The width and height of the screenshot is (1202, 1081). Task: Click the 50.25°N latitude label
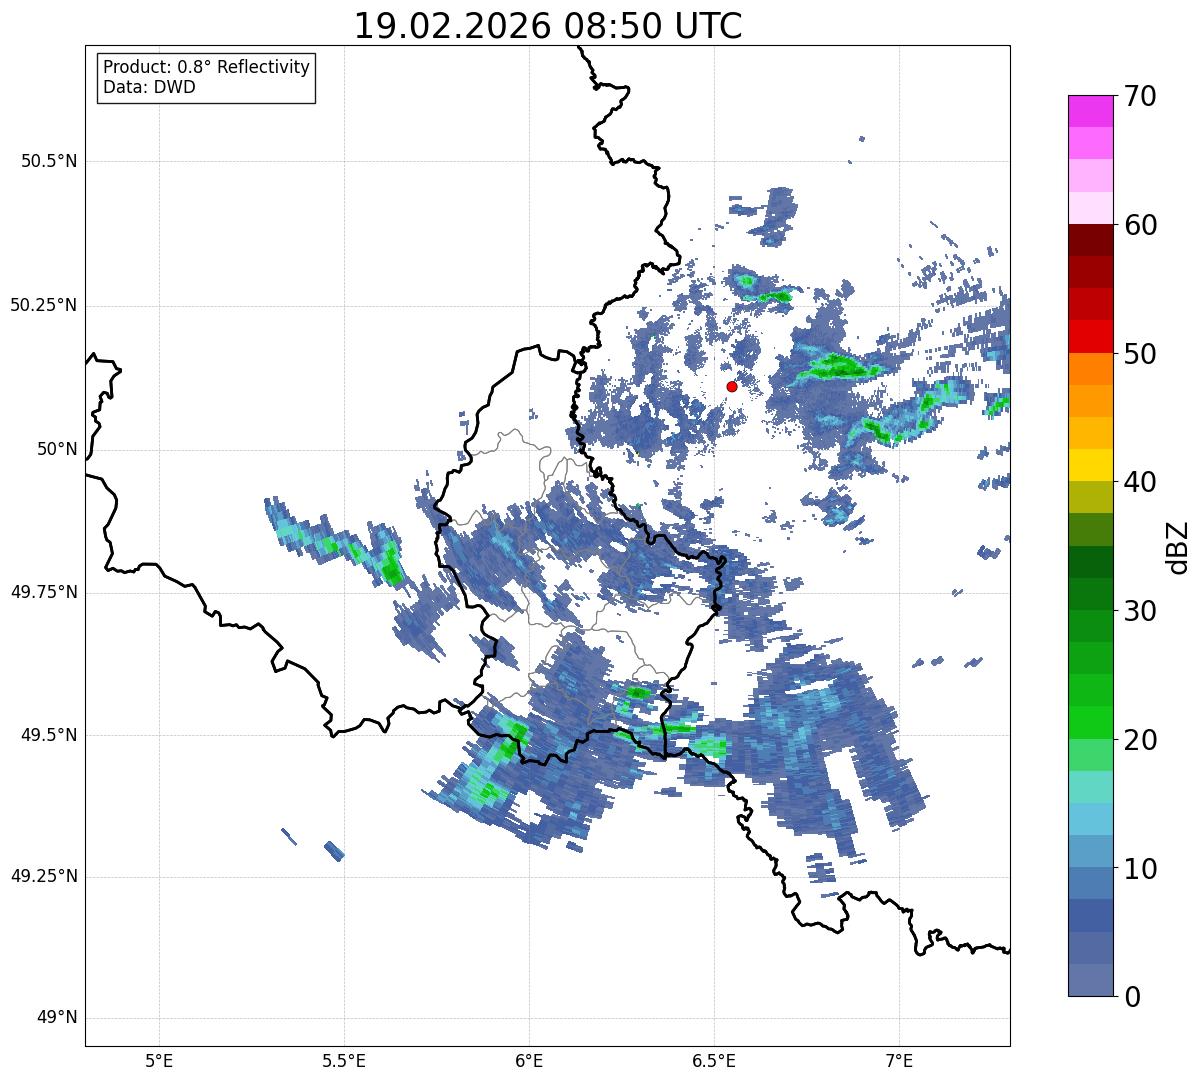point(43,305)
